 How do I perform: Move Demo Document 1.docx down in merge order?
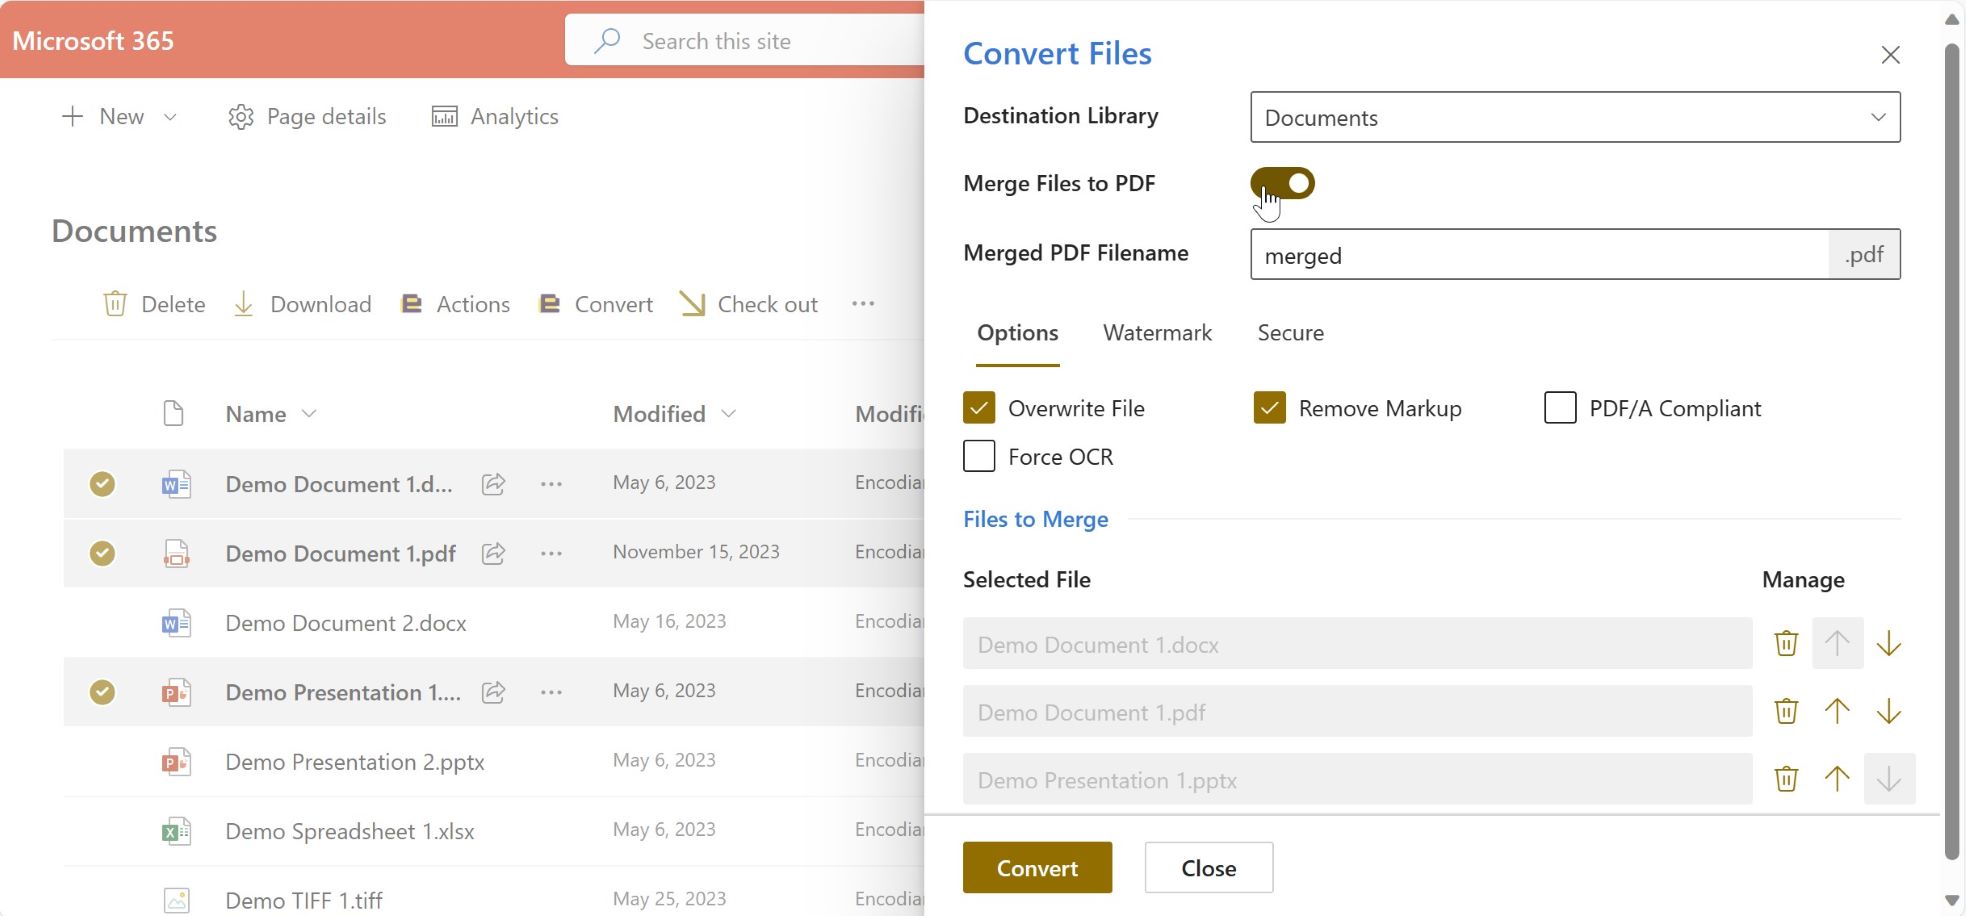tap(1889, 643)
